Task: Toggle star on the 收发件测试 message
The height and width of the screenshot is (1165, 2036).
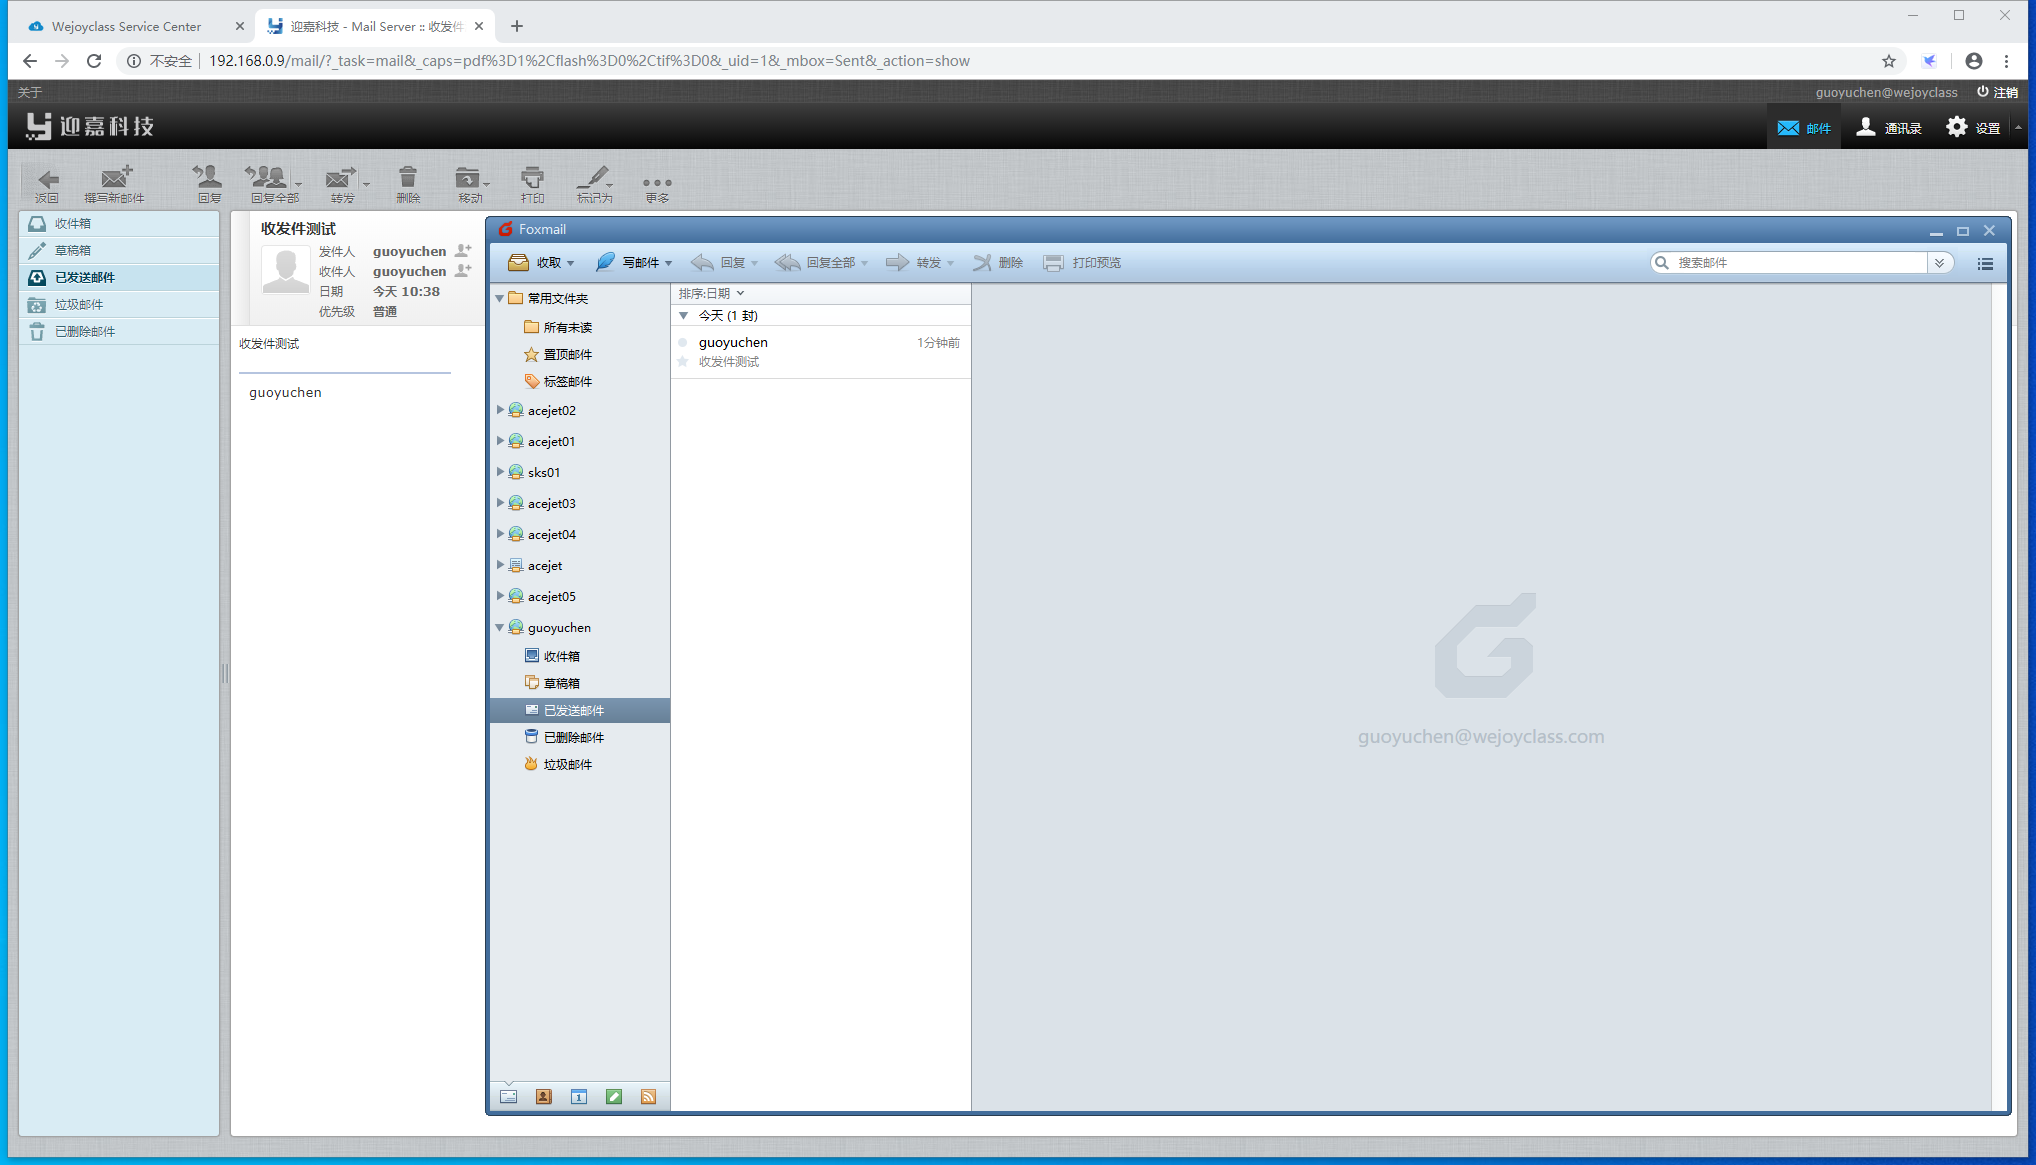Action: point(683,362)
